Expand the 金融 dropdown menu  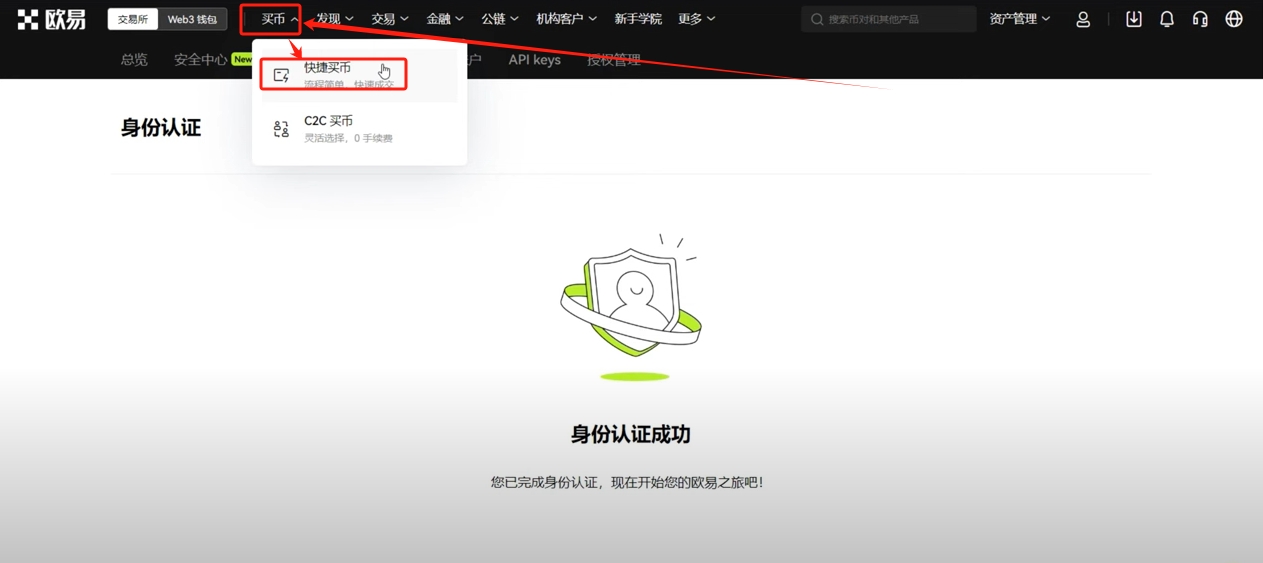point(444,19)
